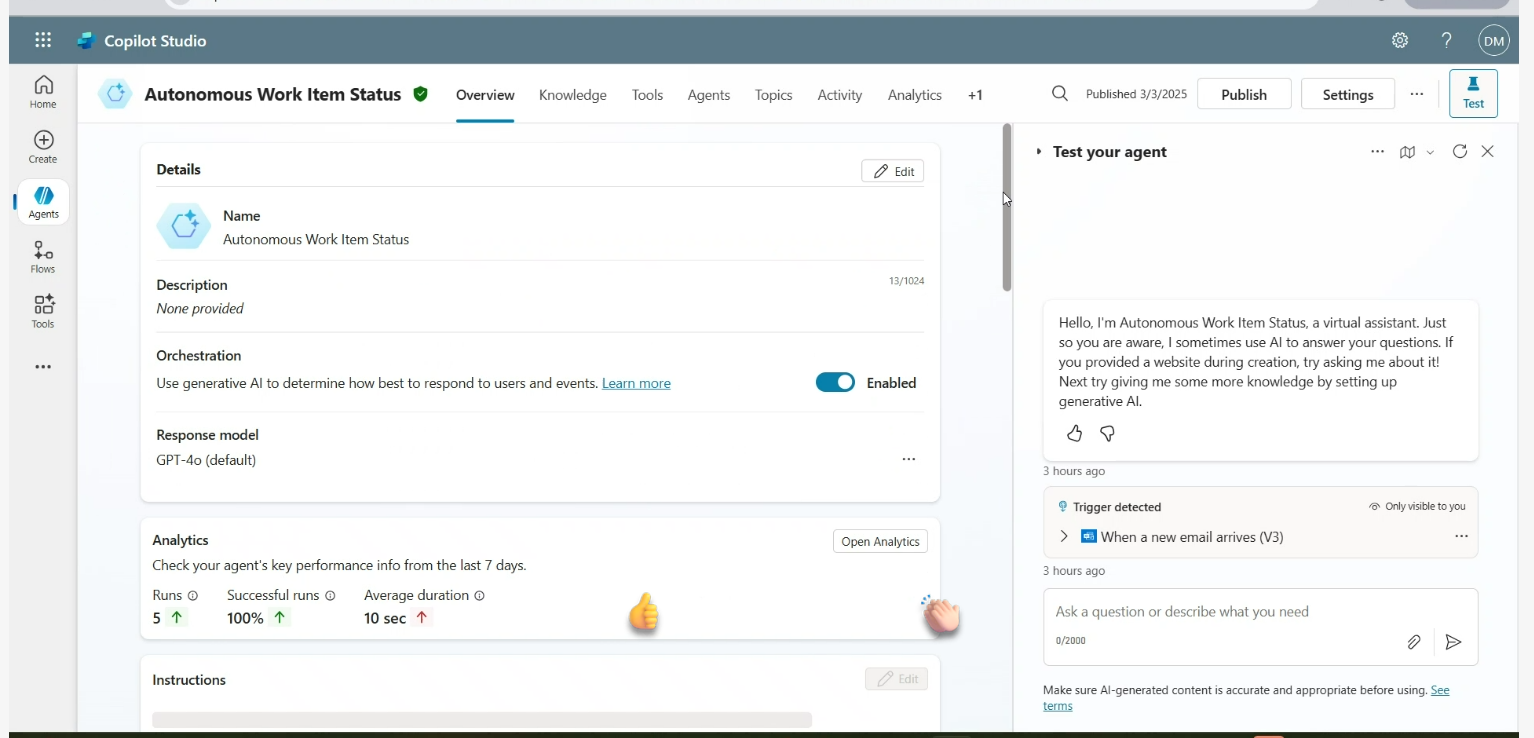Click the send message arrow
1534x738 pixels.
pos(1454,642)
